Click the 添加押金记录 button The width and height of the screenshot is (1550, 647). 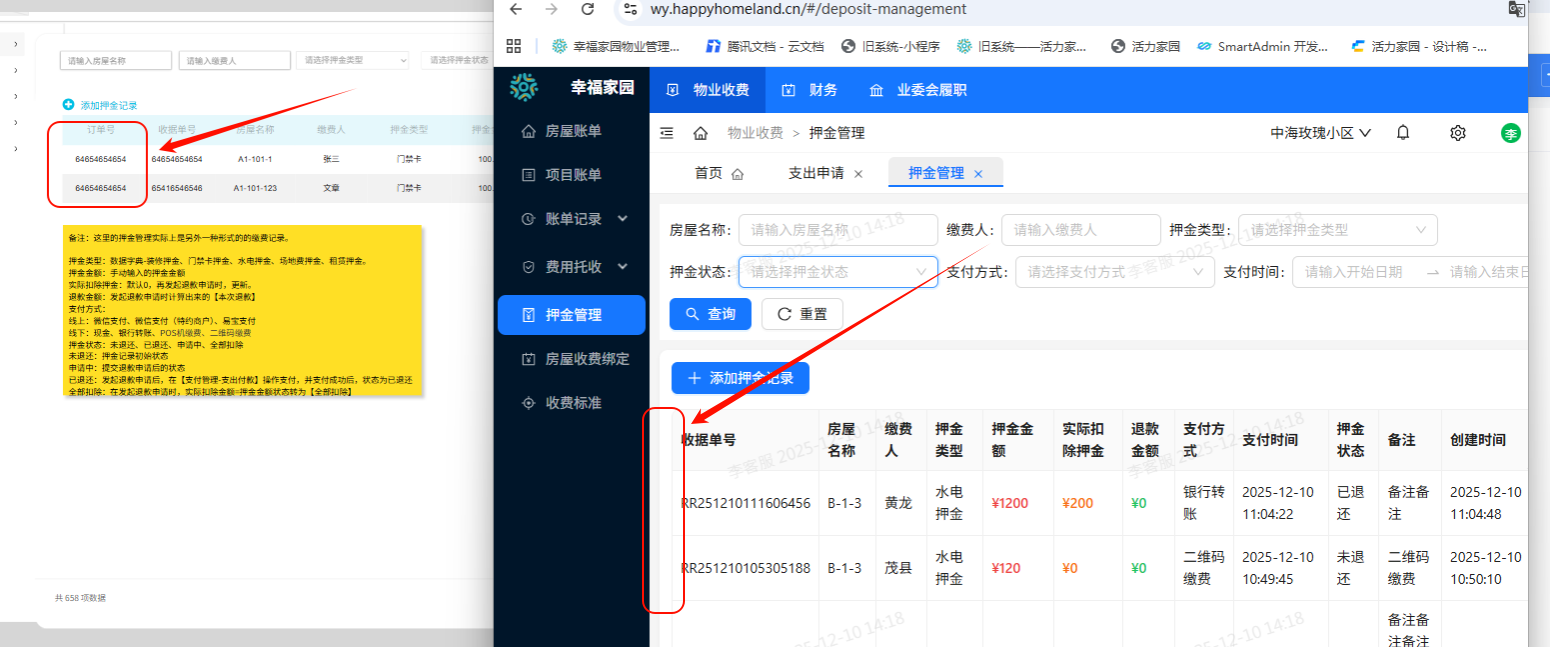739,377
